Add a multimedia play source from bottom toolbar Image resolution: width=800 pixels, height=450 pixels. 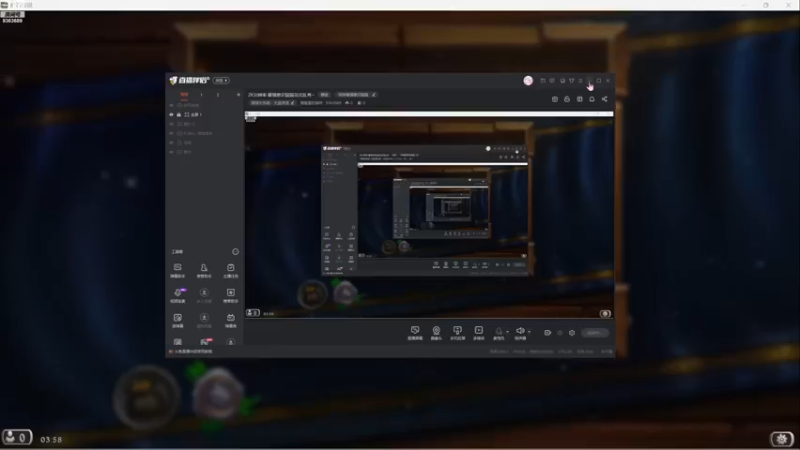tap(479, 333)
